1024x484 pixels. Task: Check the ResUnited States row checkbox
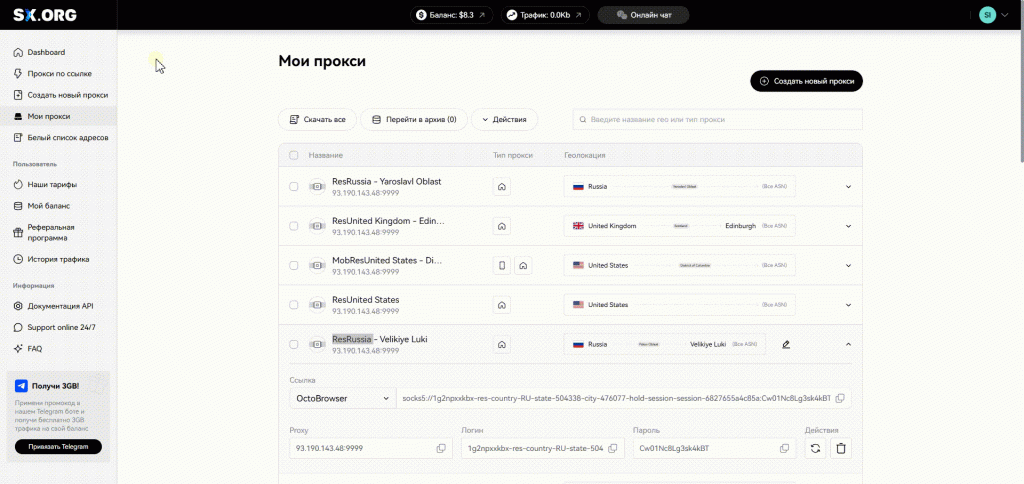(x=294, y=305)
